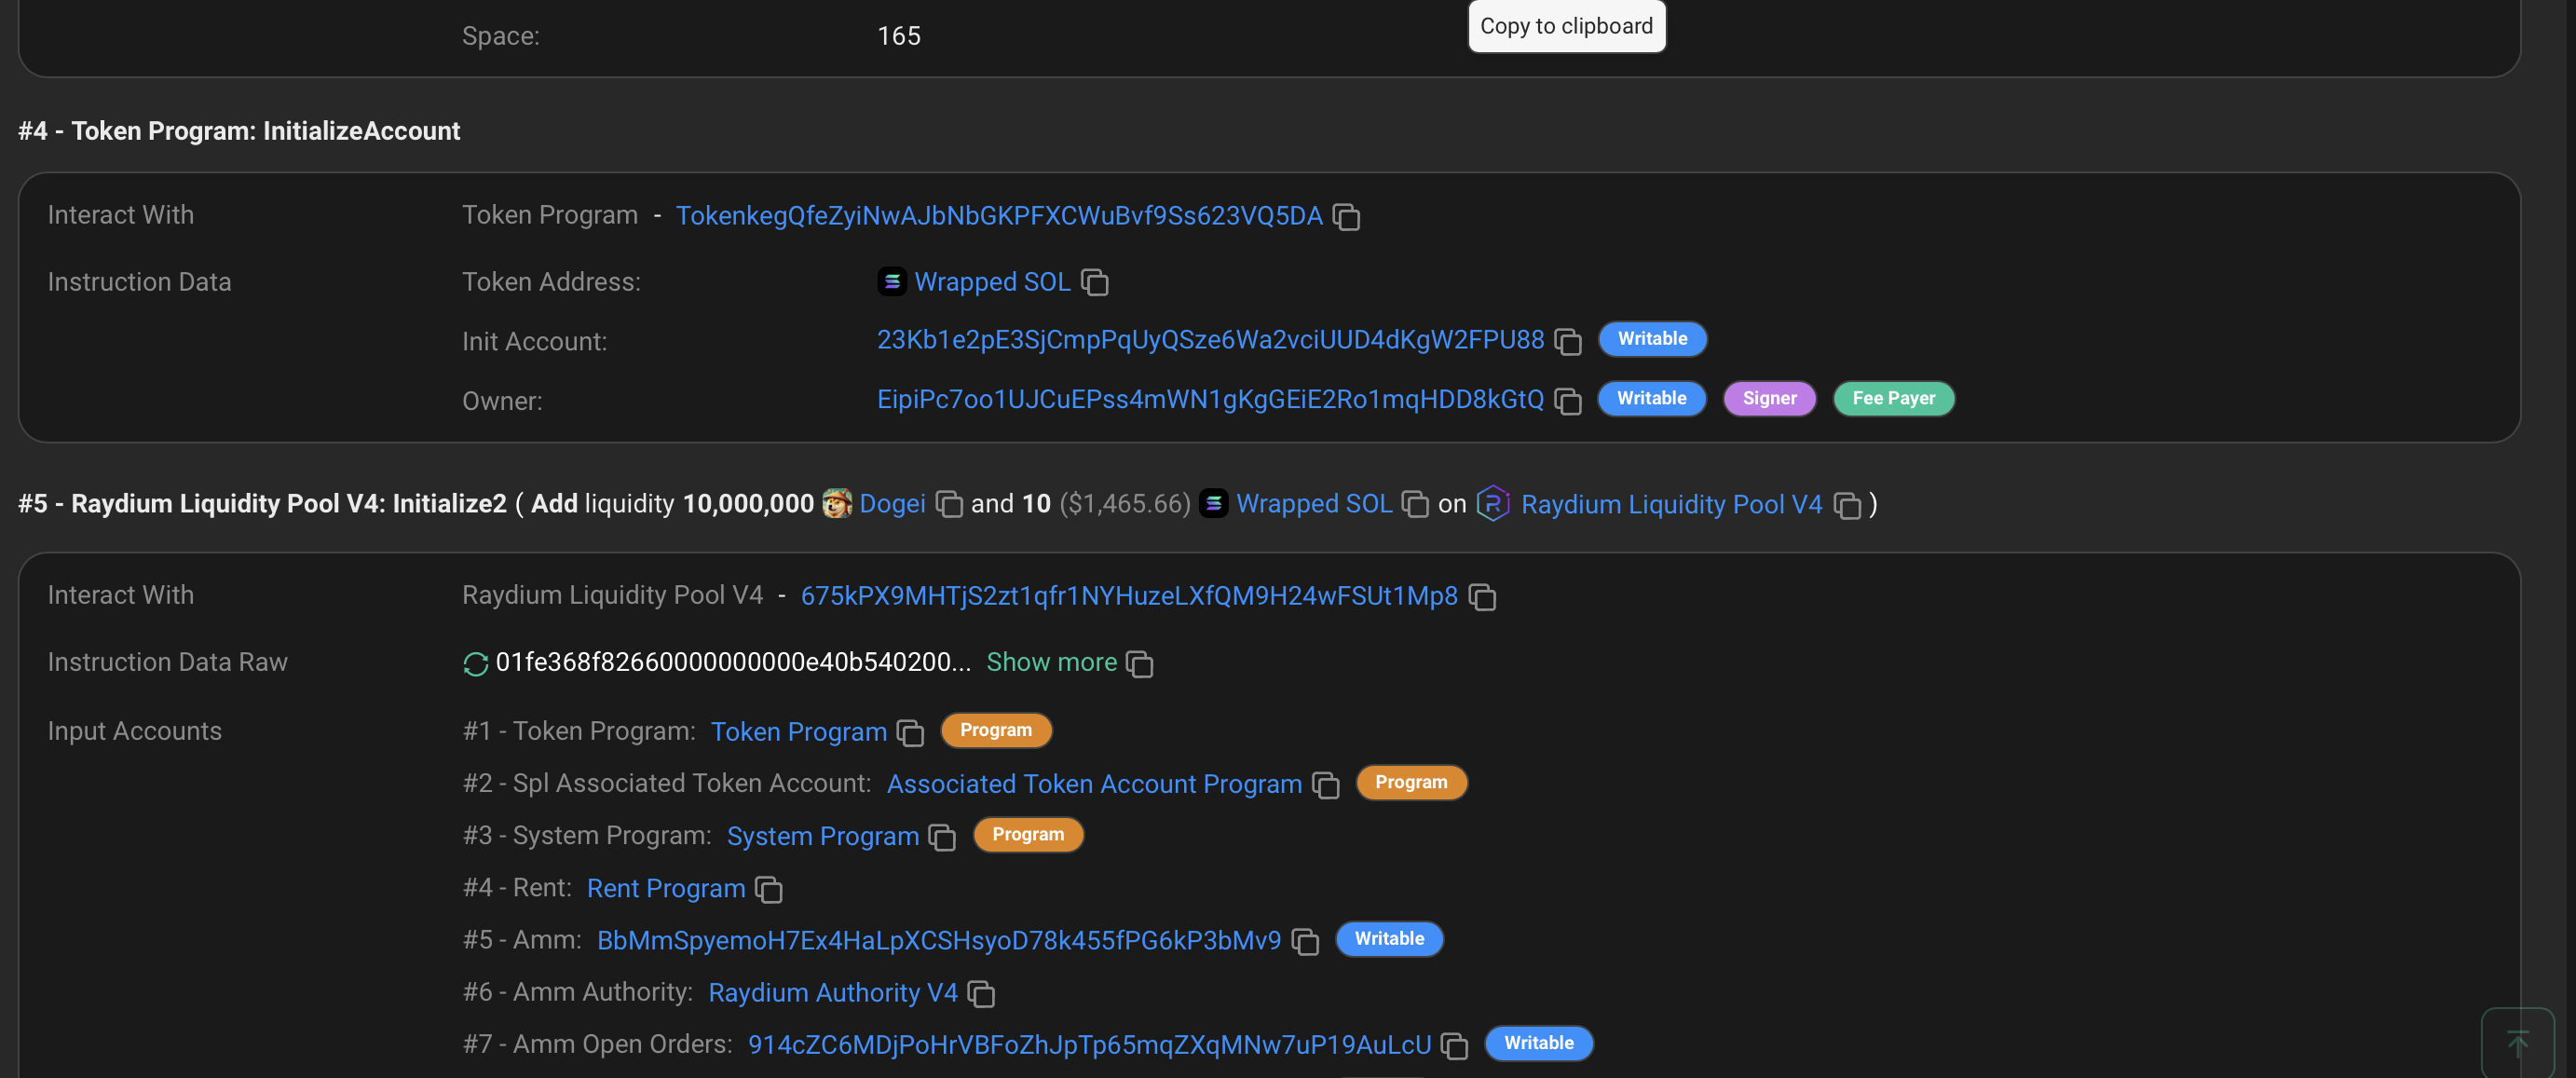2576x1078 pixels.
Task: Click the #4 - Token Program: InitializeAccount heading
Action: pos(239,131)
